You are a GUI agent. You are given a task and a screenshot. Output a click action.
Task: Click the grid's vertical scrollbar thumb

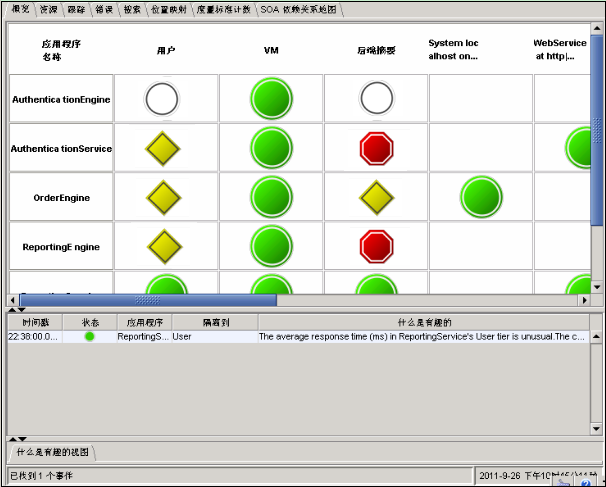597,130
